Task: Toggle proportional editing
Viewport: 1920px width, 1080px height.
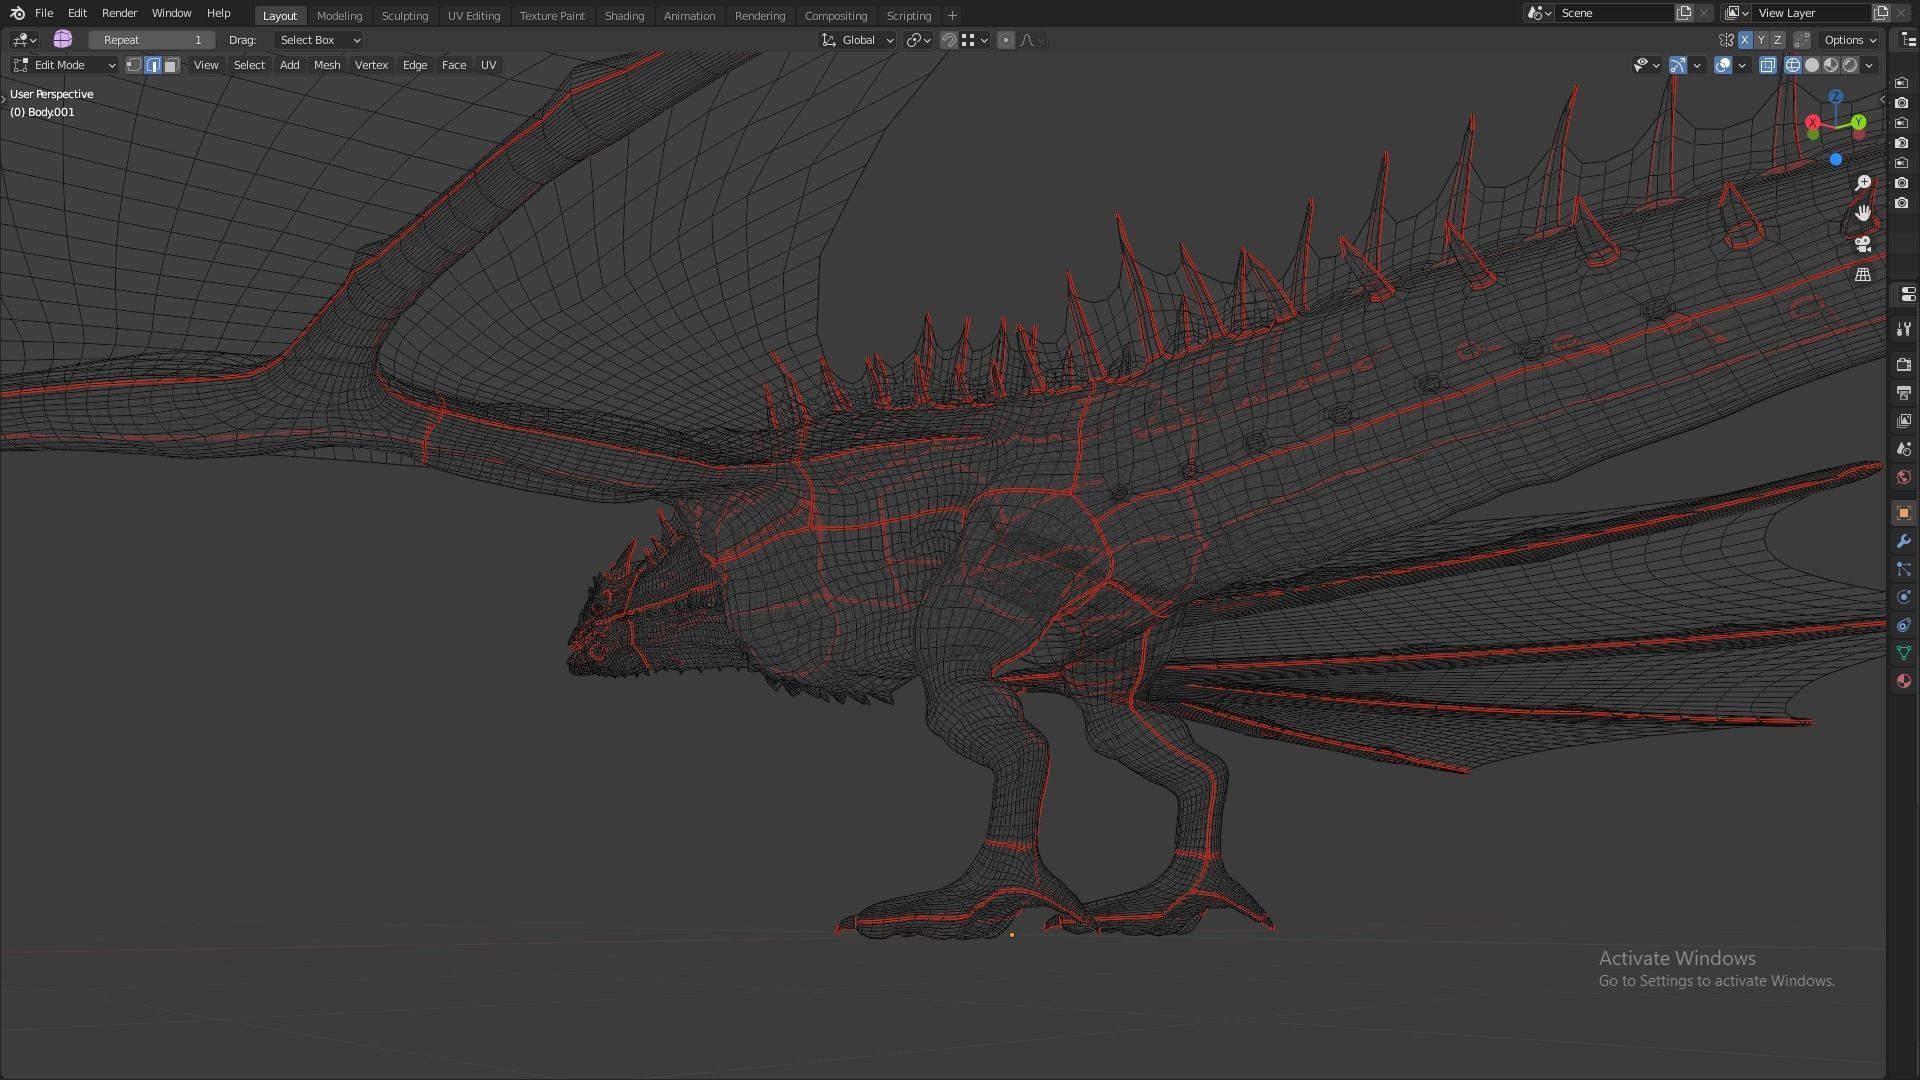Action: [1006, 40]
